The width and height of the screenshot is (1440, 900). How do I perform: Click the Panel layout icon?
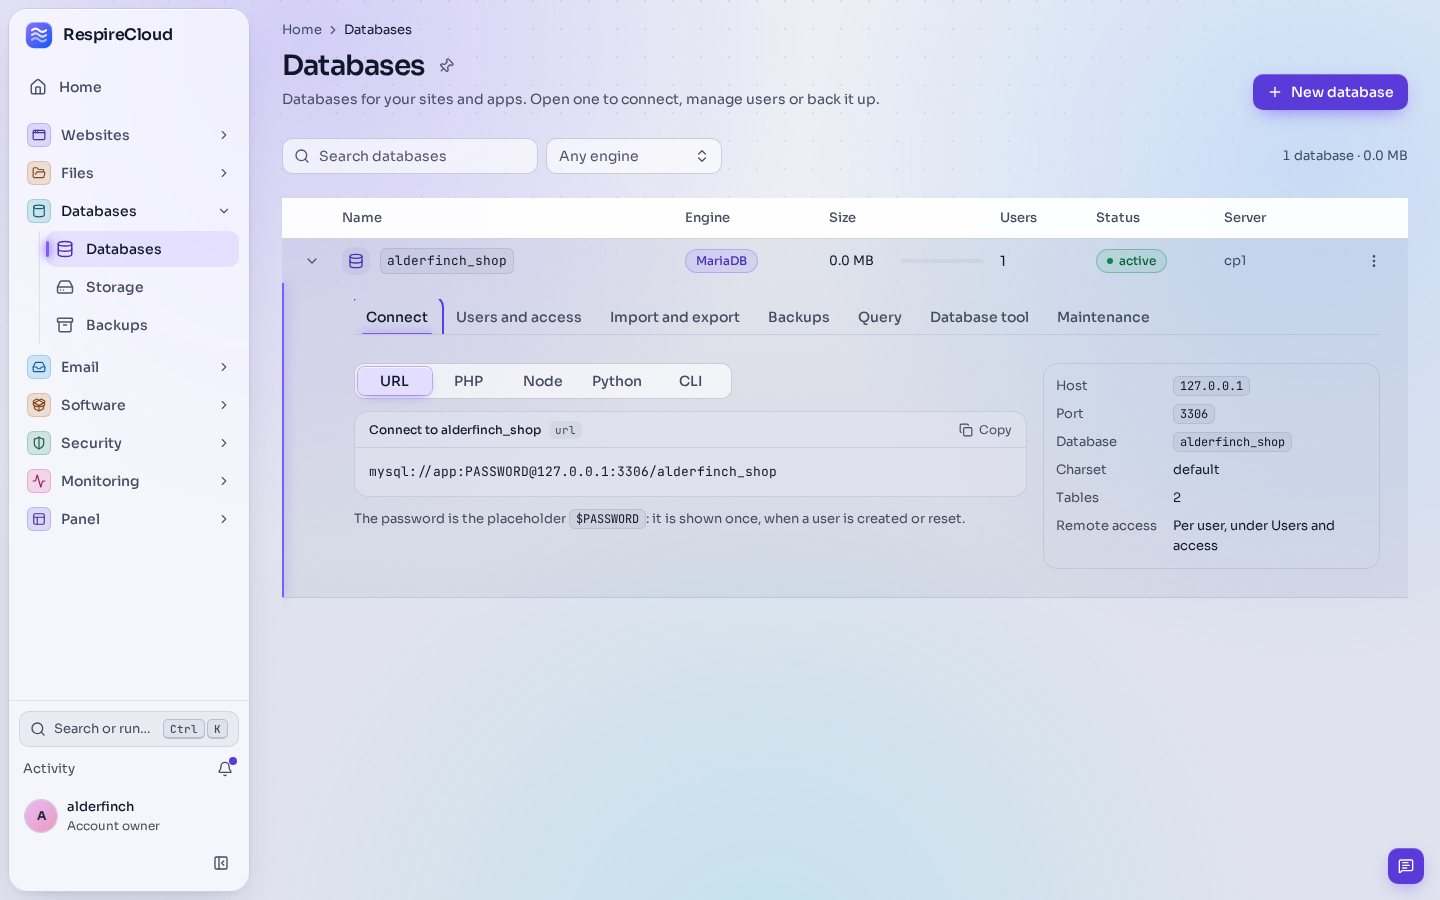(x=39, y=519)
